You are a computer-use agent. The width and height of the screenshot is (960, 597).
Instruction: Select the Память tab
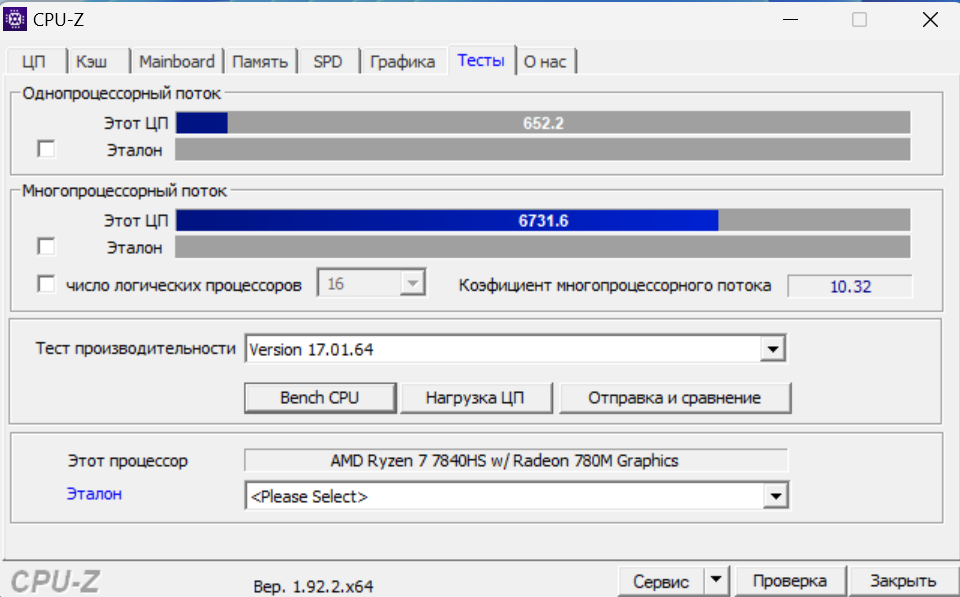[x=260, y=62]
